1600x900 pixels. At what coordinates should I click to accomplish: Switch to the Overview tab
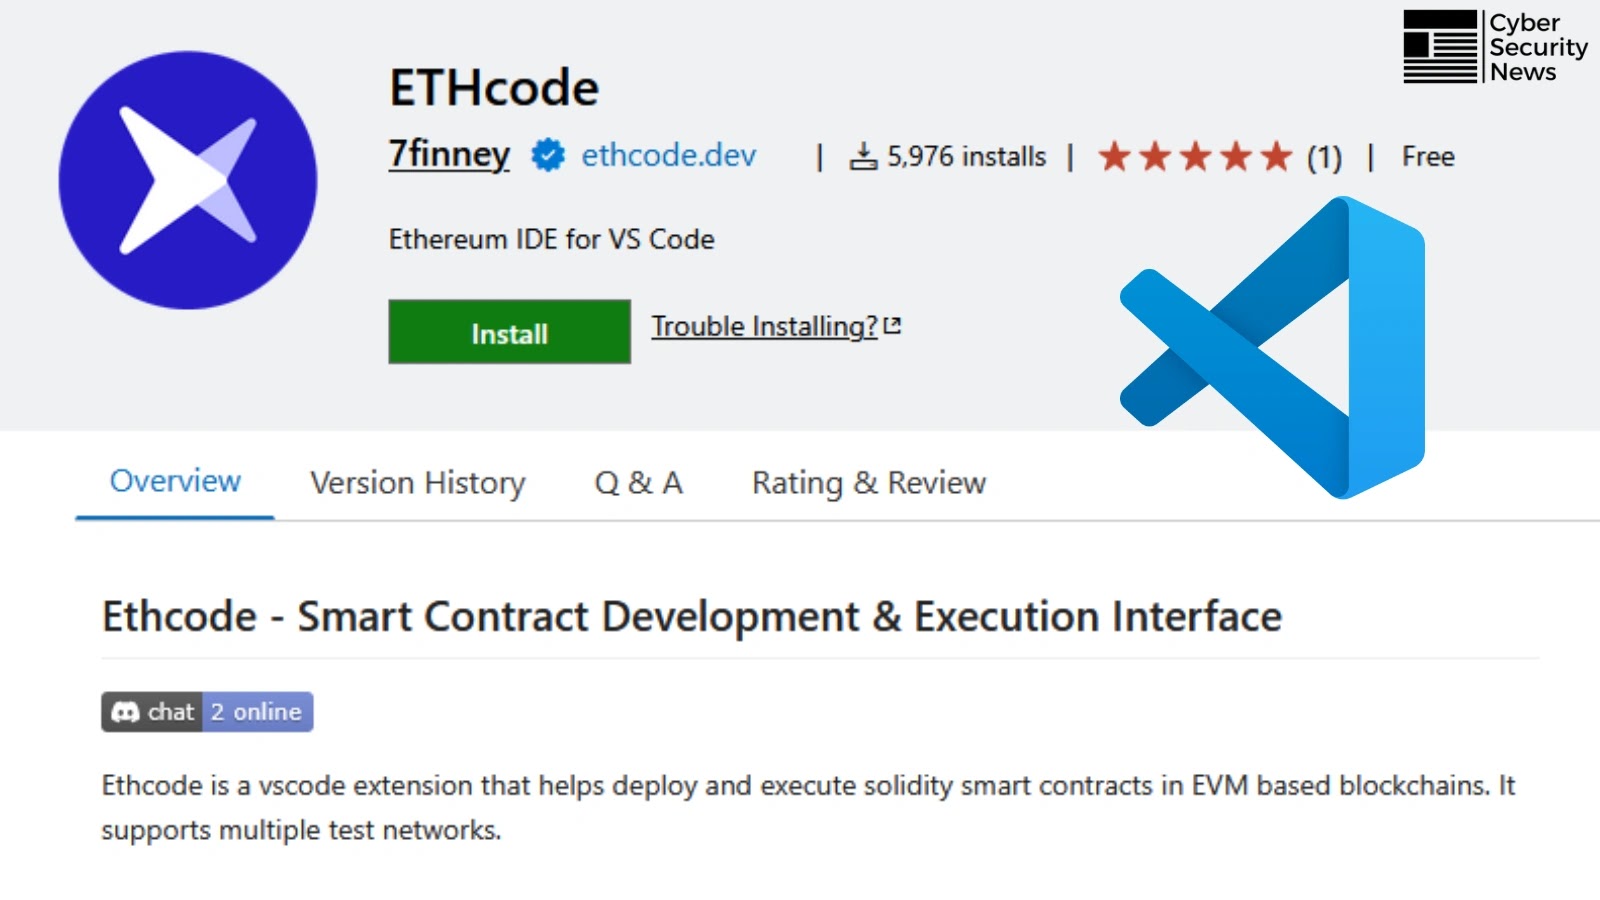click(173, 482)
